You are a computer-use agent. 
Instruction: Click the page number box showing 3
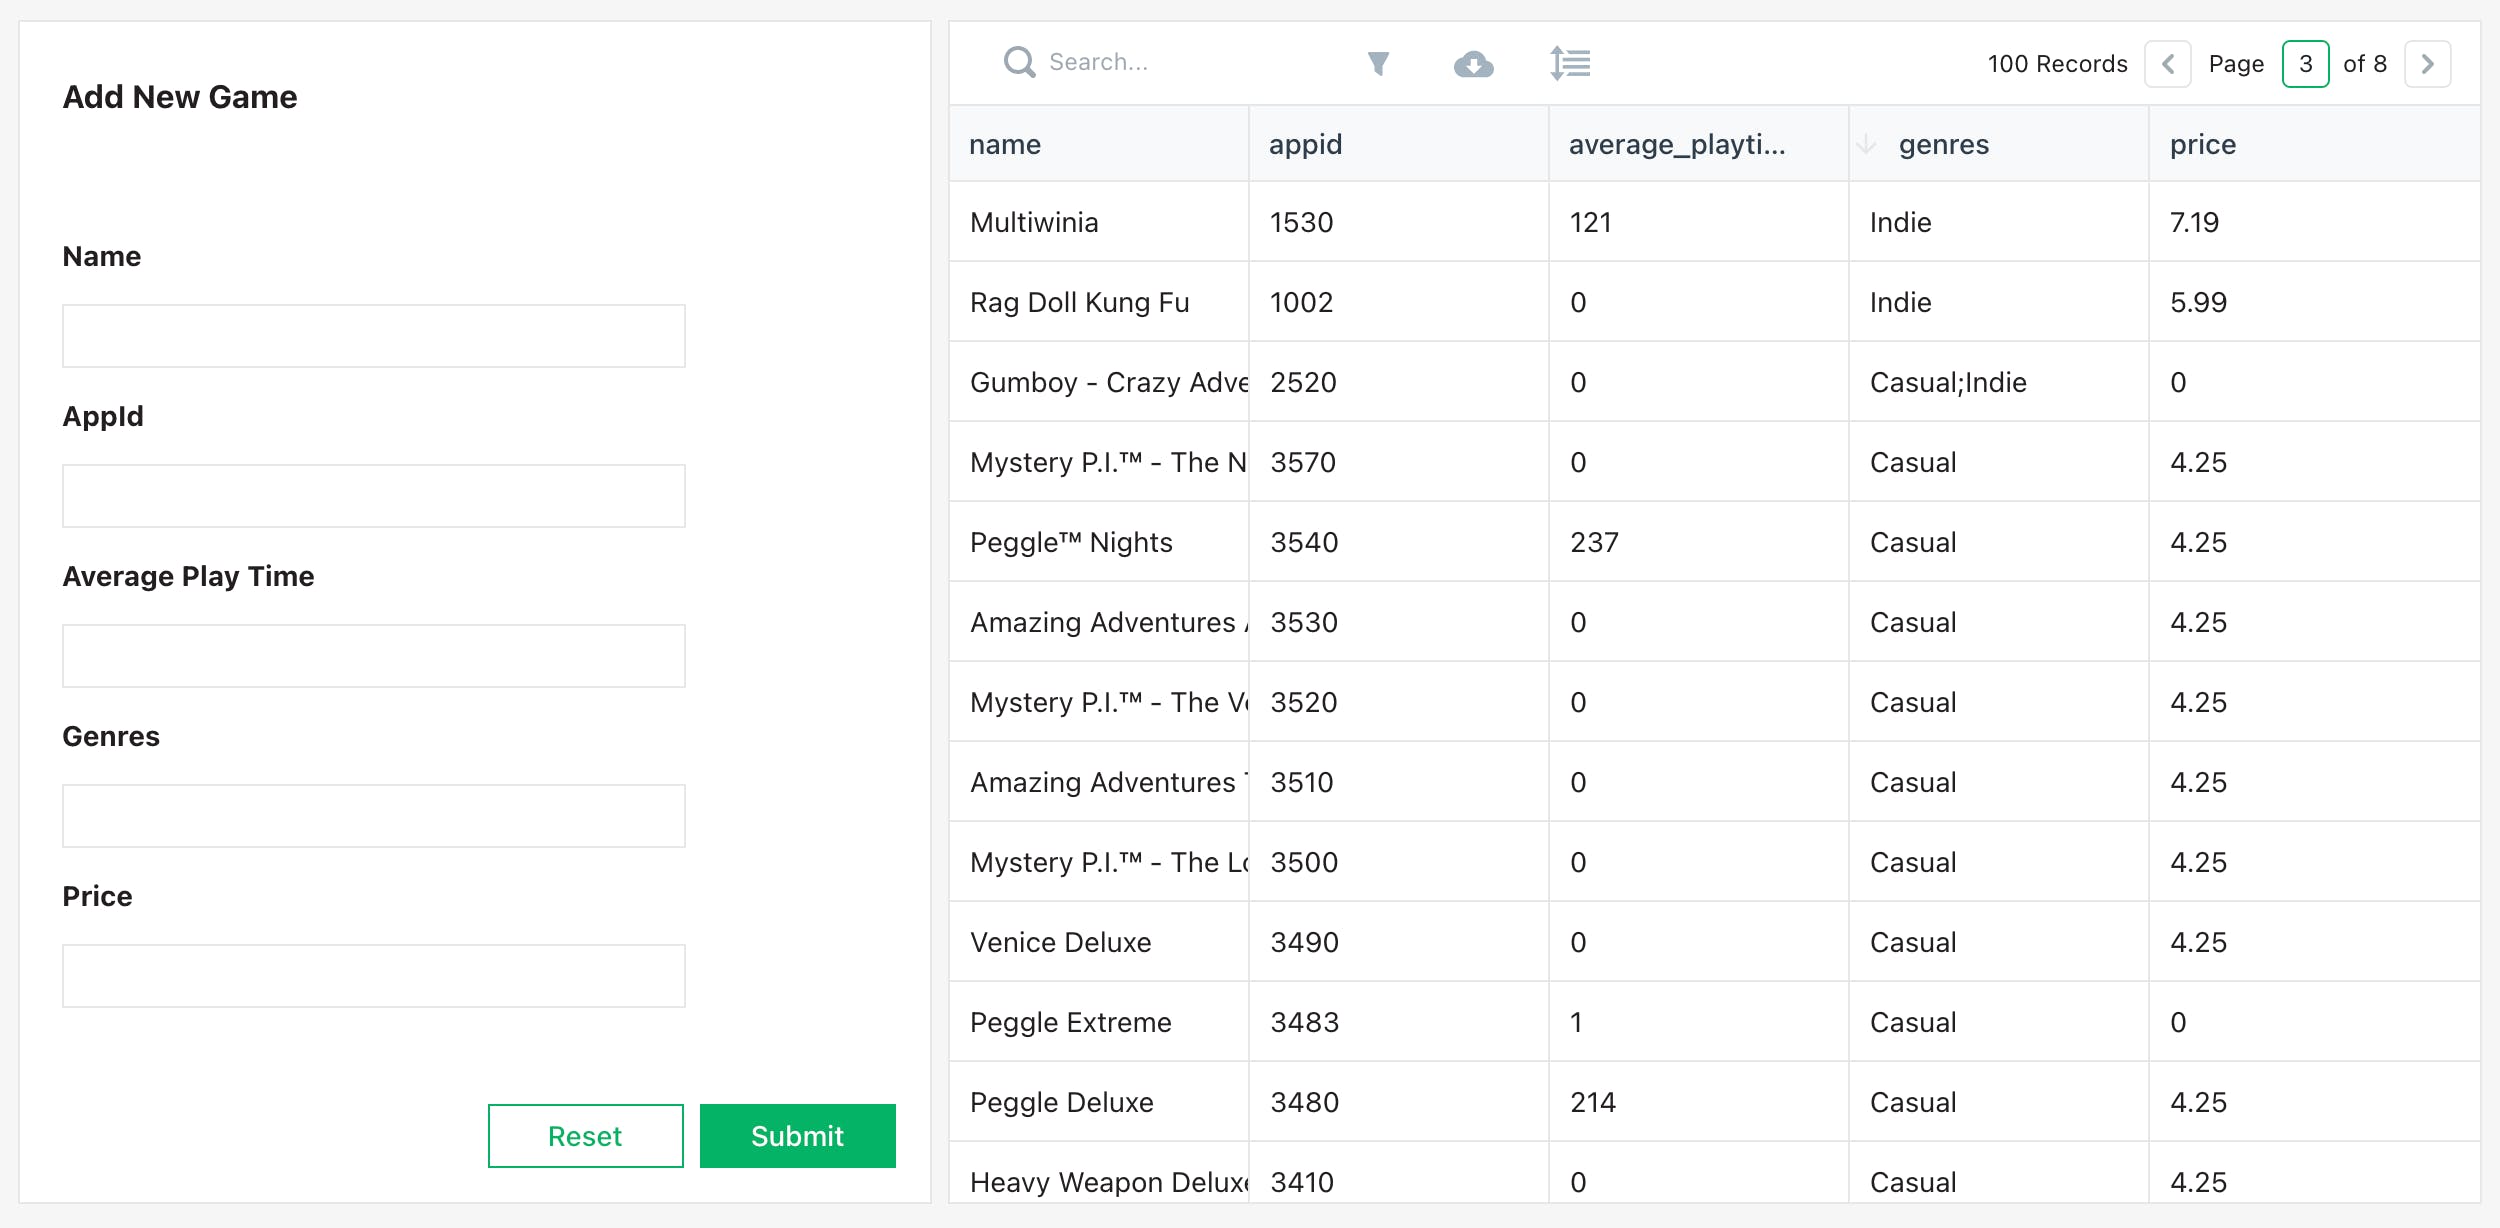pyautogui.click(x=2305, y=64)
